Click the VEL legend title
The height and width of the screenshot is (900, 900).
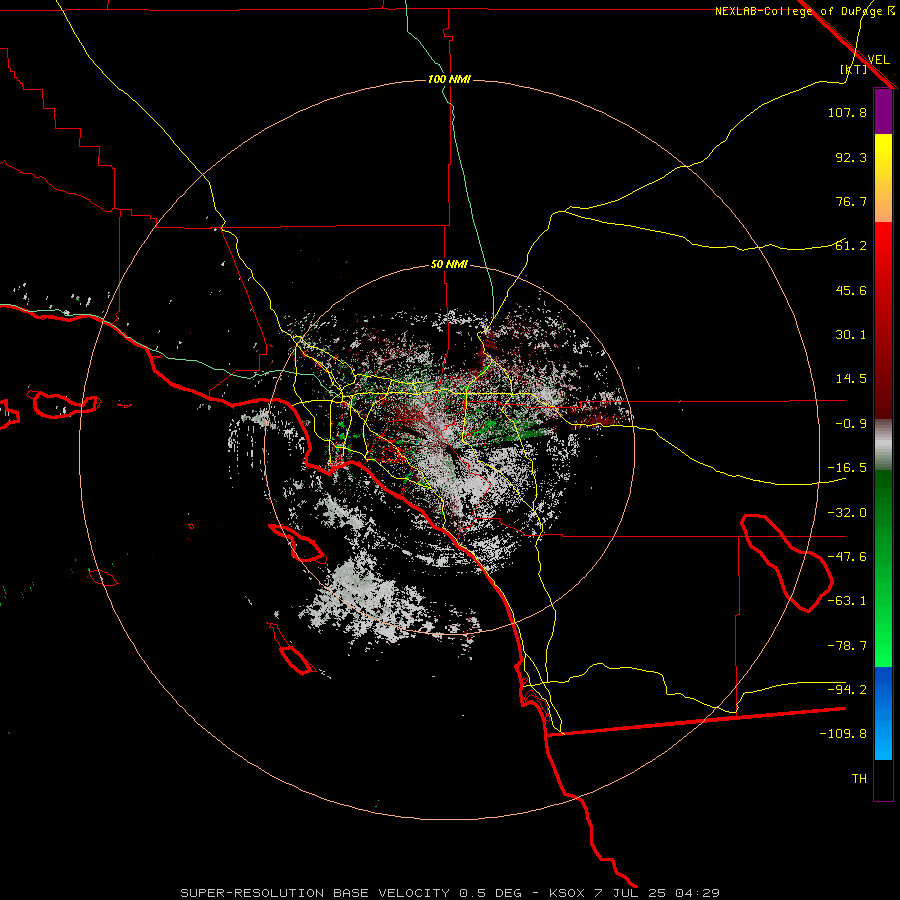point(878,59)
